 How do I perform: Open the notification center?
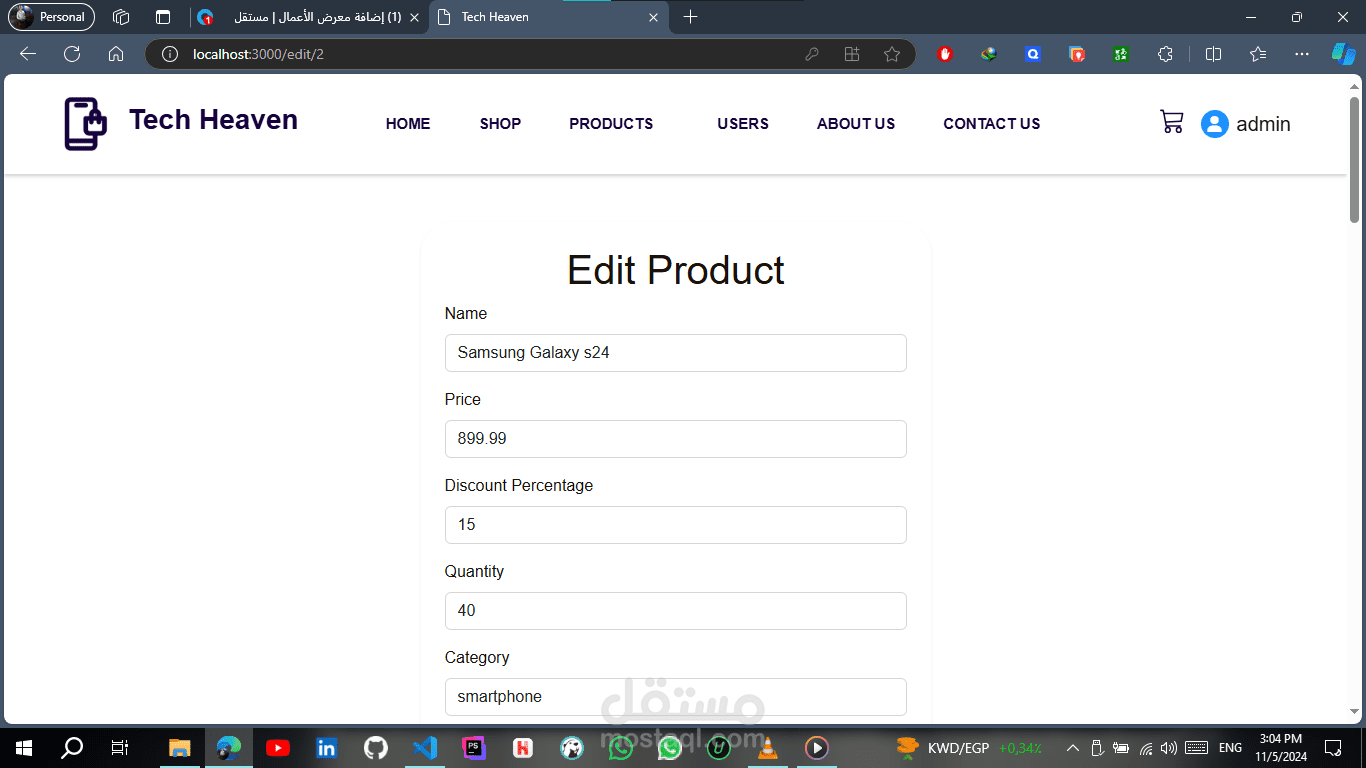(x=1333, y=747)
